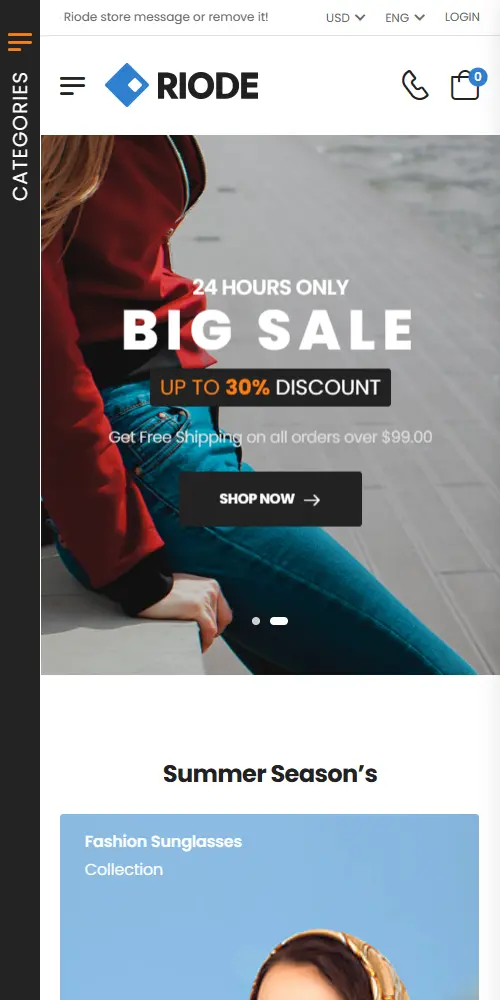Tap the phone call icon
500x1000 pixels.
click(415, 85)
